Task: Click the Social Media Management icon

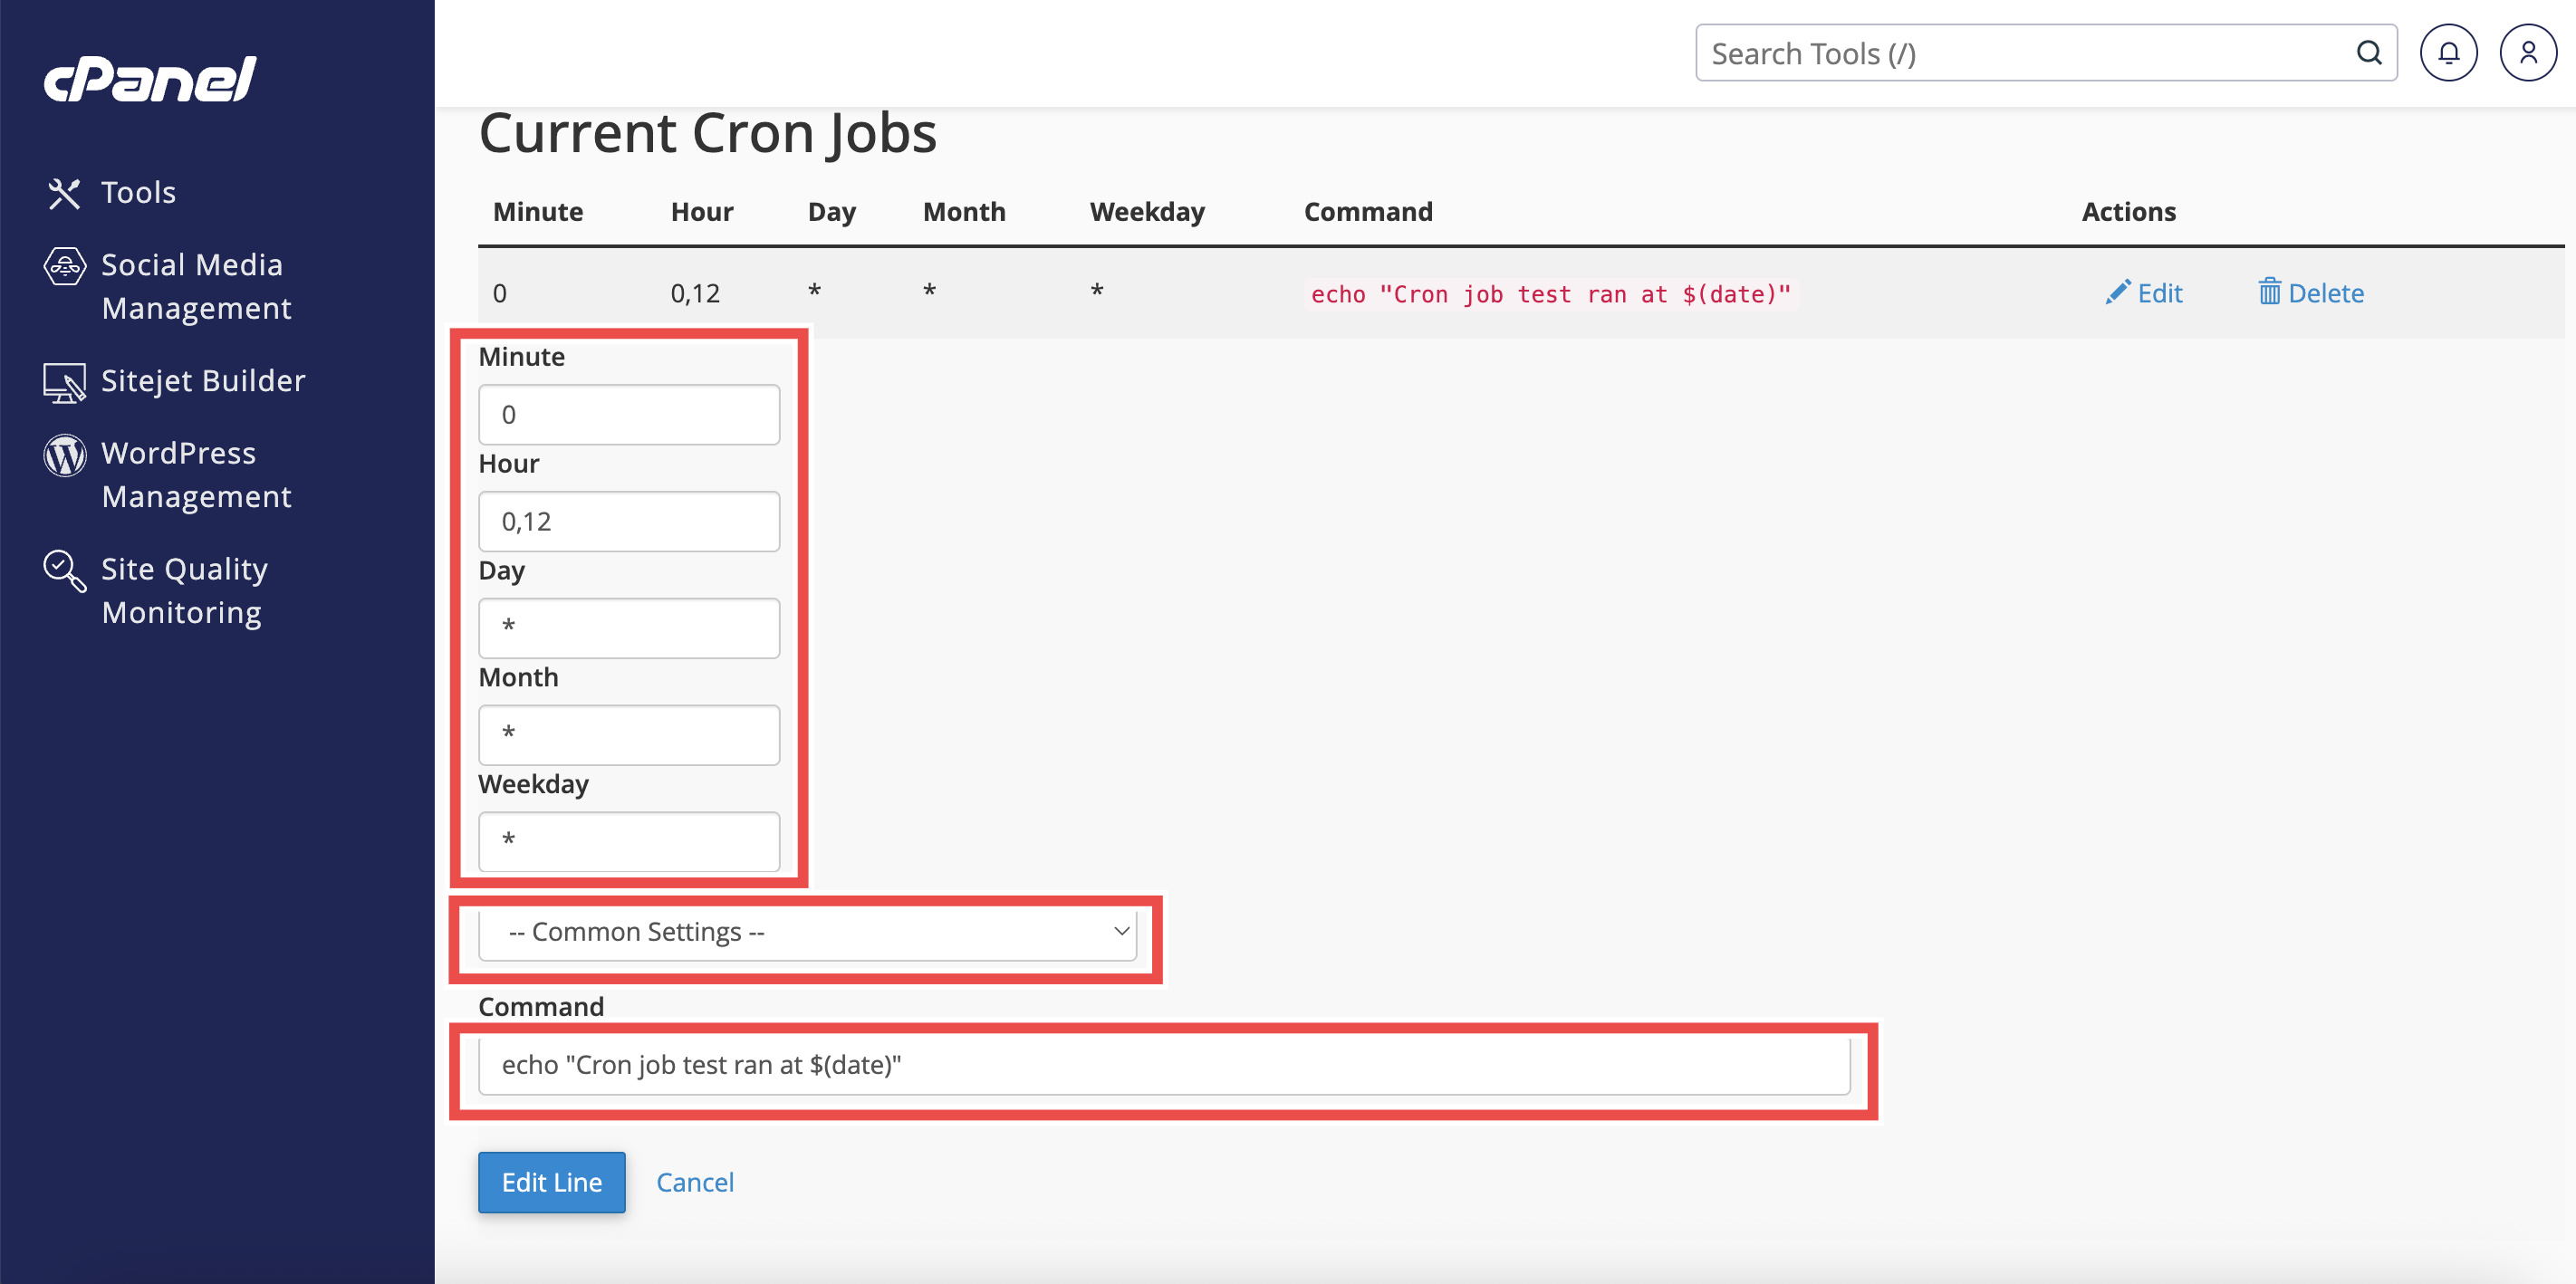Action: click(x=64, y=266)
